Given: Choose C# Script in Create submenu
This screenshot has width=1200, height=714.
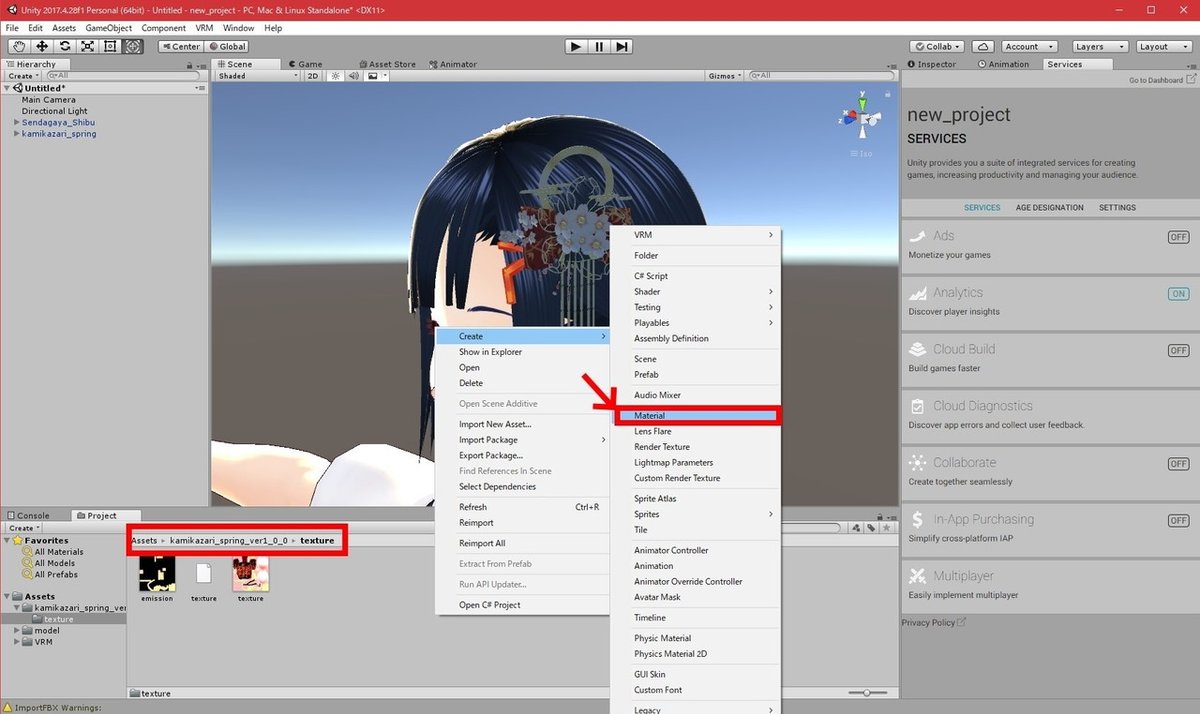Looking at the screenshot, I should coord(696,276).
